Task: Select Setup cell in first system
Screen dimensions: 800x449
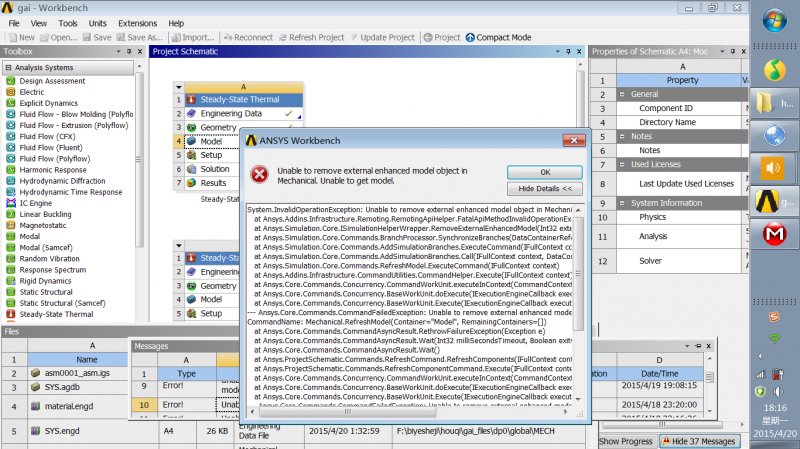Action: [x=211, y=155]
